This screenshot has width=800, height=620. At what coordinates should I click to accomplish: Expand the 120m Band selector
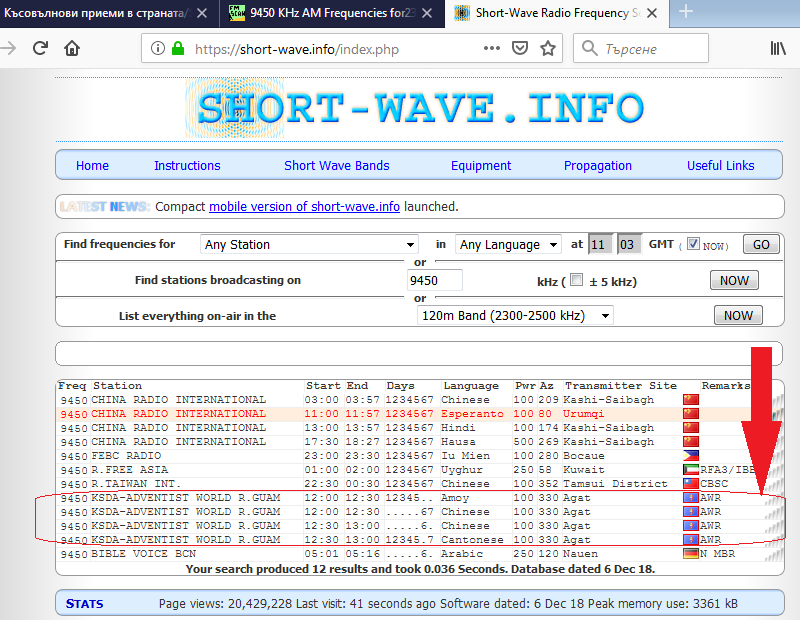click(x=515, y=315)
